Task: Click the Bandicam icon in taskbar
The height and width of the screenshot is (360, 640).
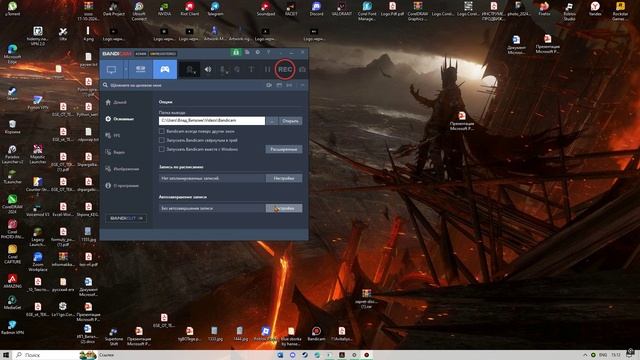Action: (x=367, y=355)
